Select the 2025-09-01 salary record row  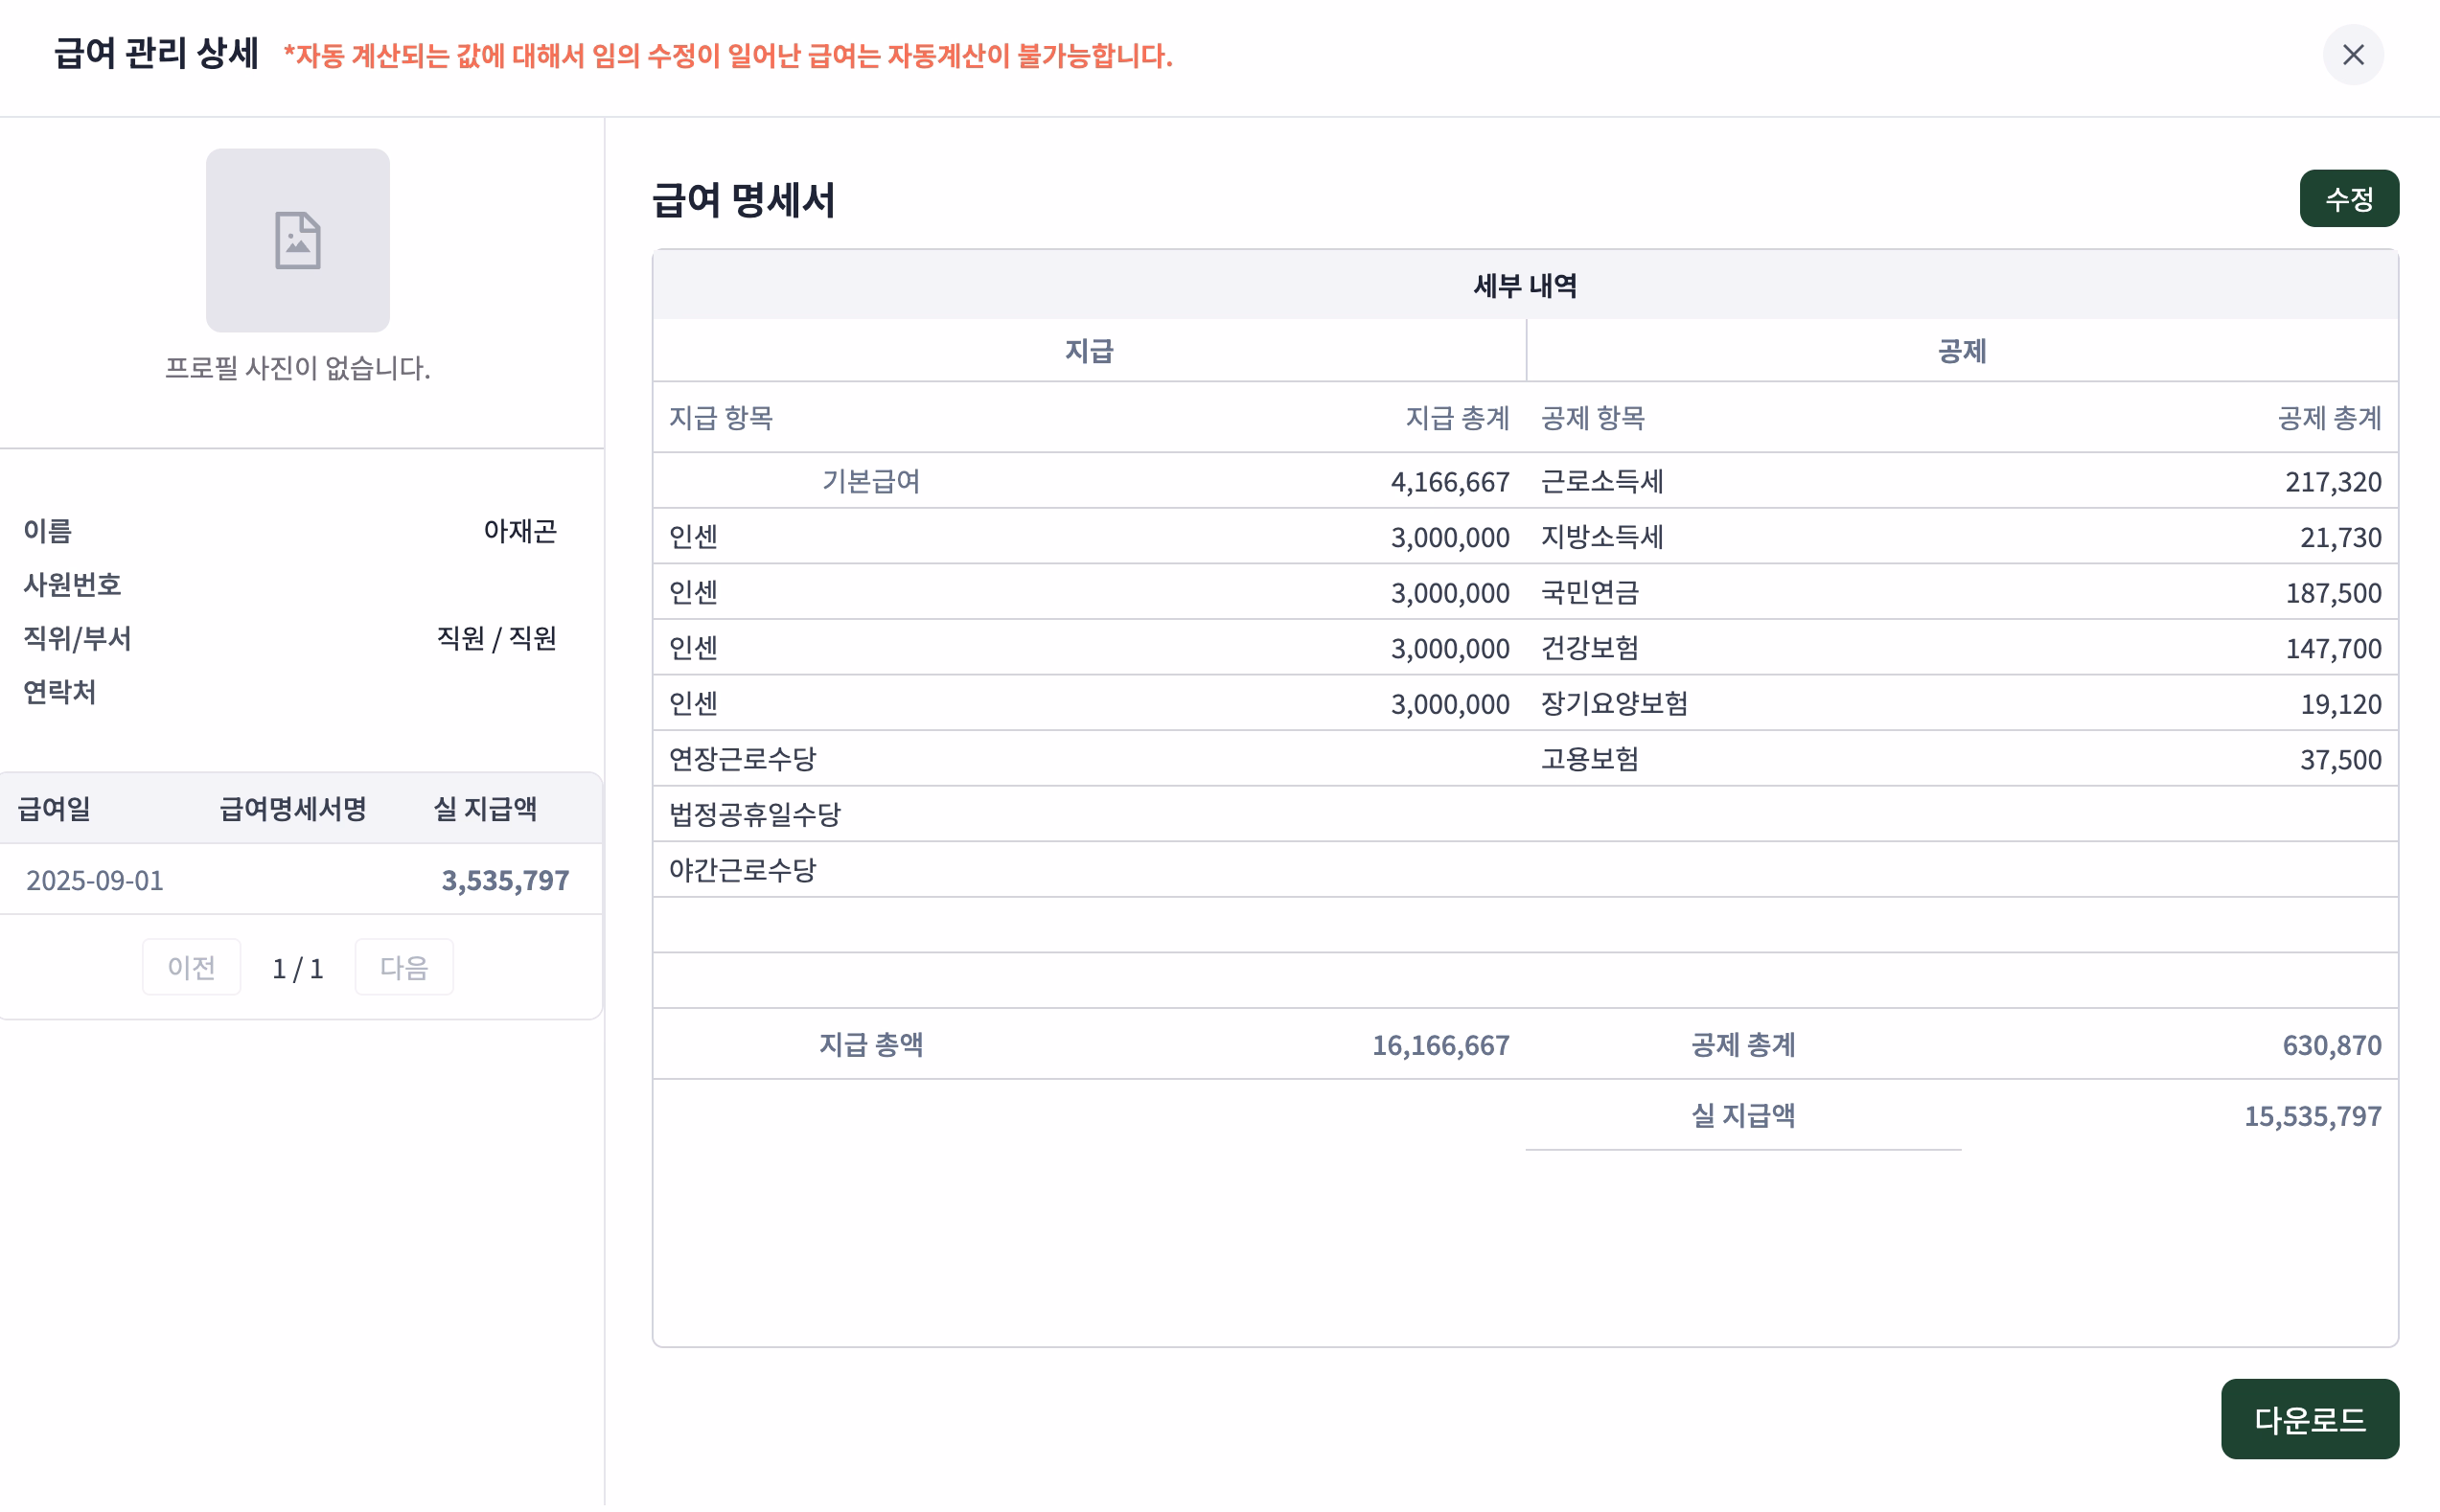pyautogui.click(x=300, y=880)
